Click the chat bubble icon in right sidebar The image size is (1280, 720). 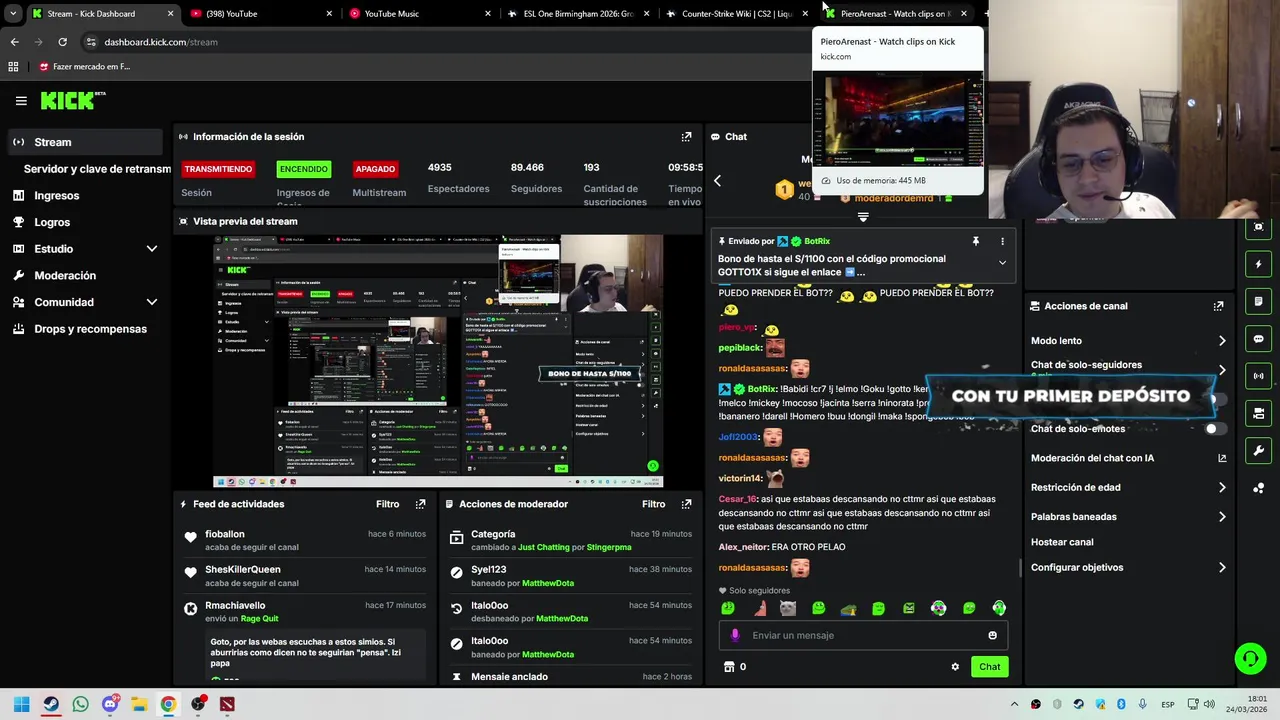(1258, 339)
